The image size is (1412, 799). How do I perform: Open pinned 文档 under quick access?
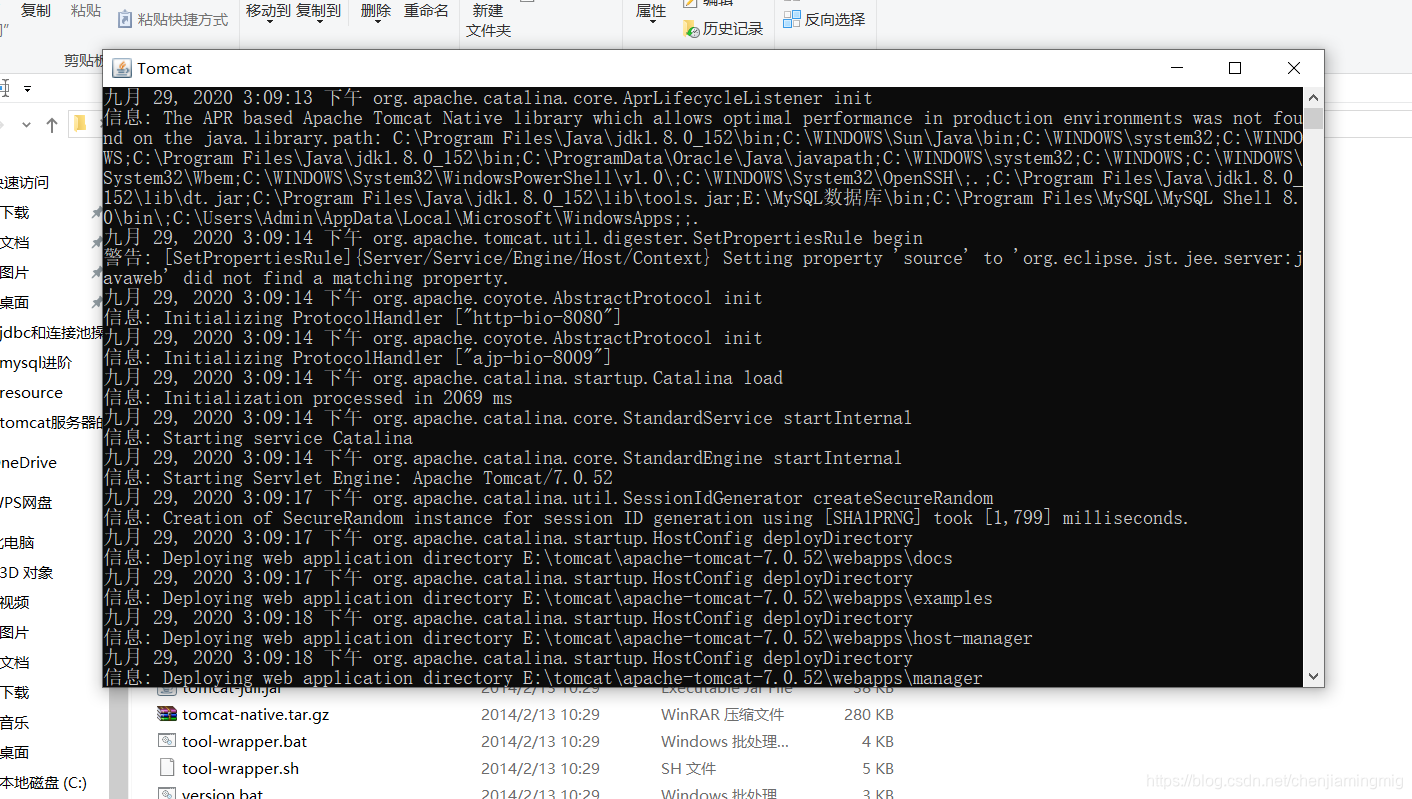(x=15, y=242)
